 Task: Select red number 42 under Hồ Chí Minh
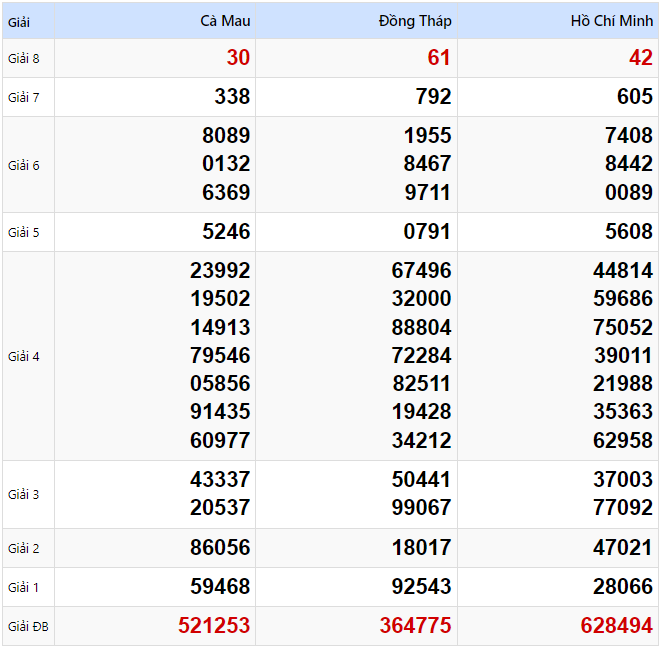coord(640,58)
